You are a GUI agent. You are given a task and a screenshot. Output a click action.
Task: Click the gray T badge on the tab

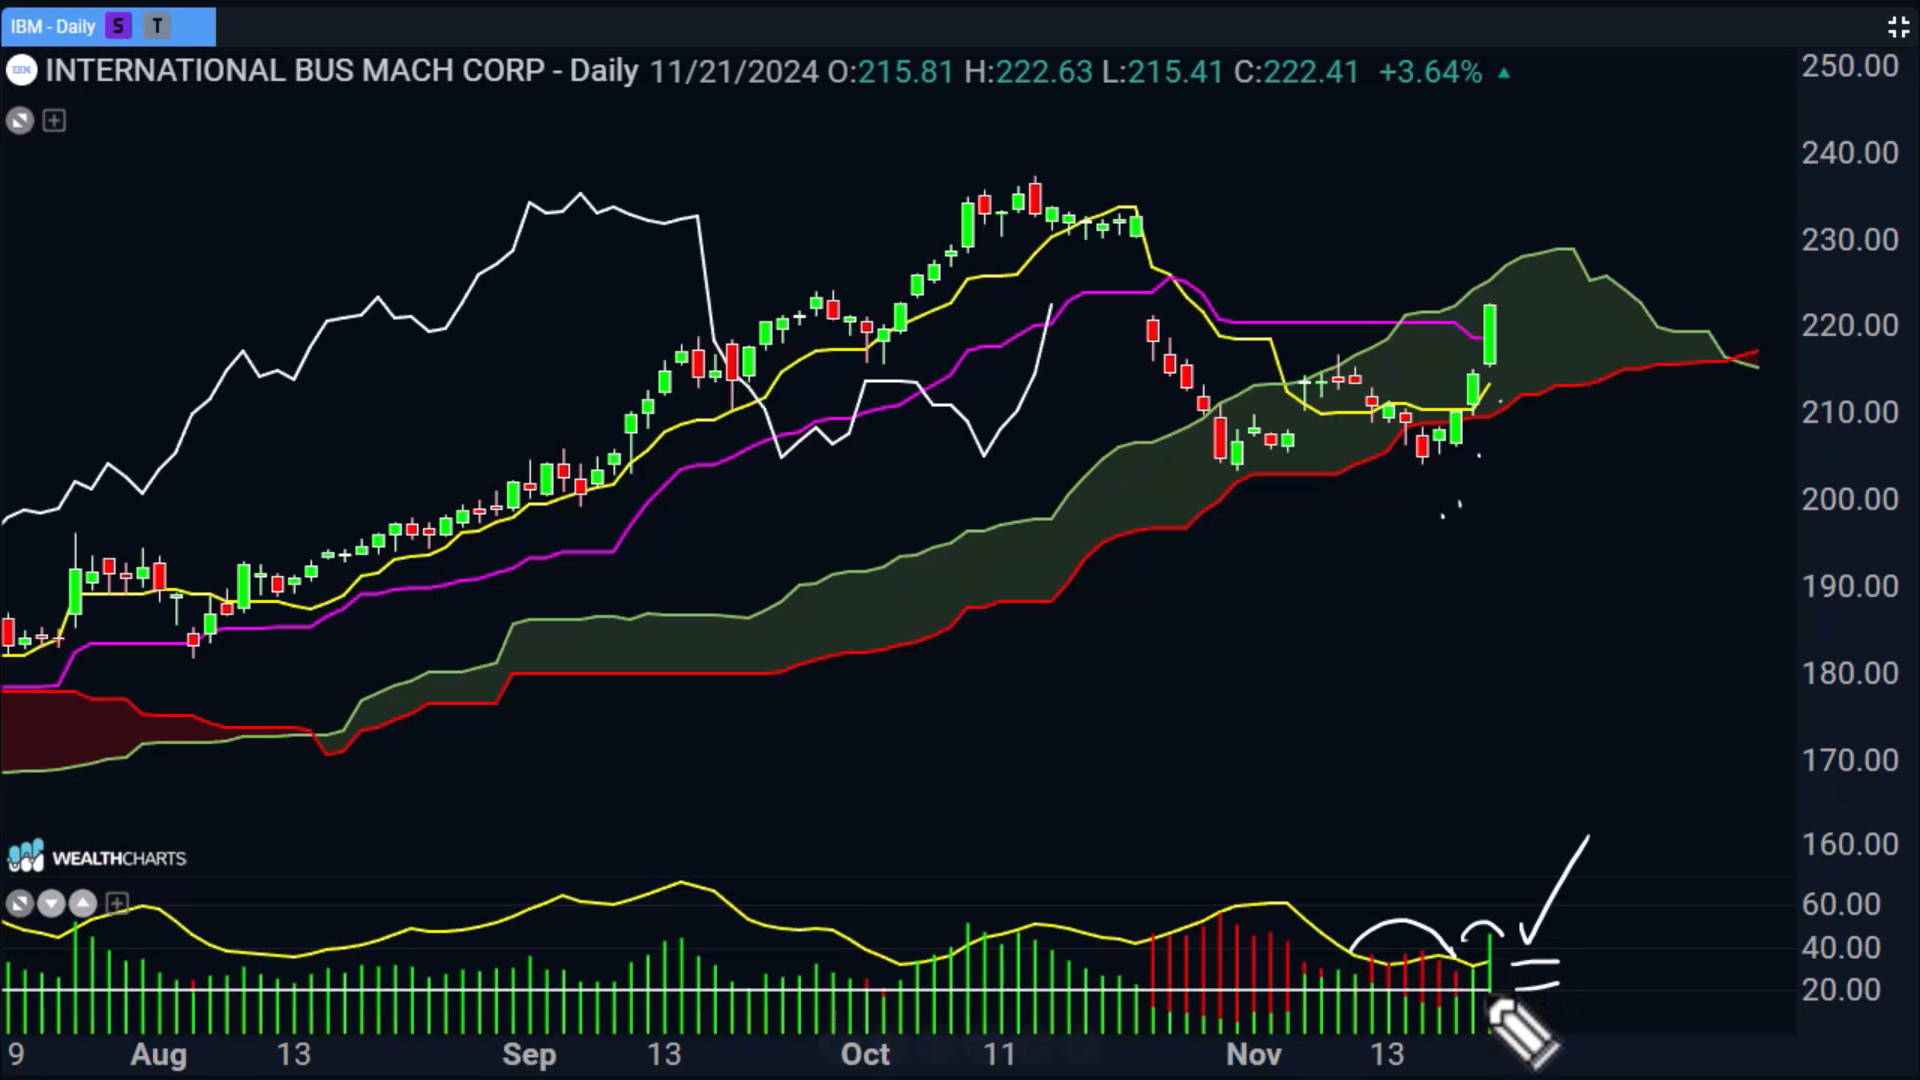tap(157, 26)
